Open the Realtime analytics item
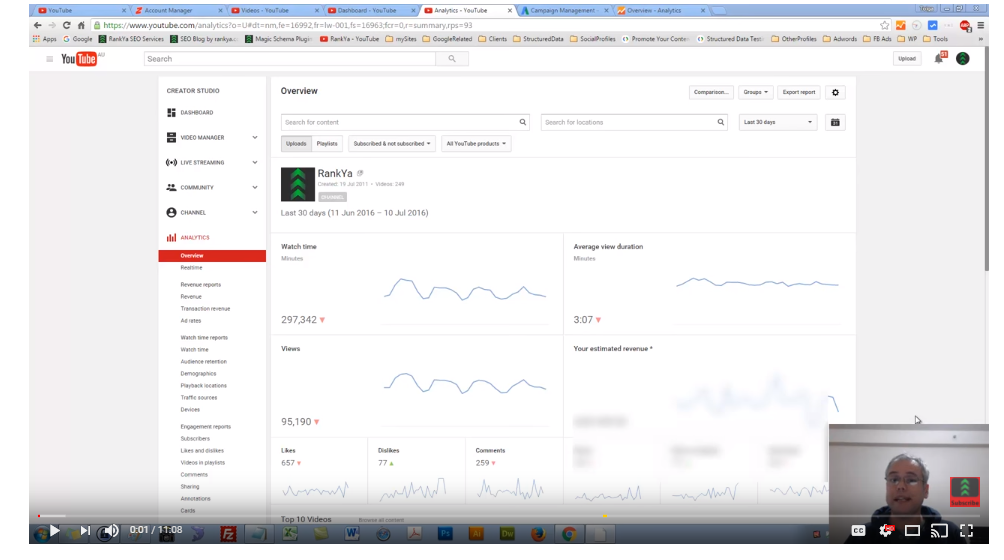1004x560 pixels. pos(191,268)
